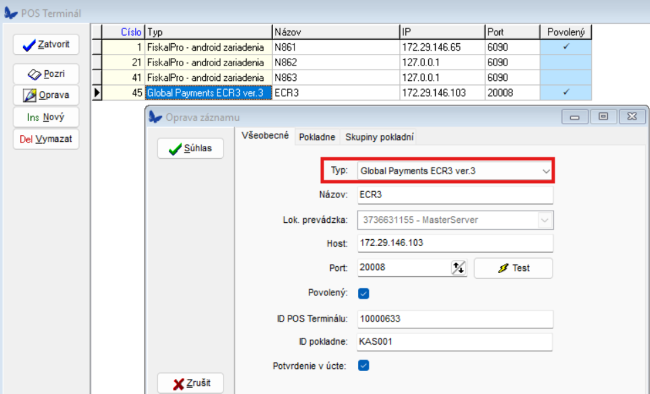Screen dimensions: 650x394
Task: Click port cell 20008 in table
Action: tap(512, 92)
